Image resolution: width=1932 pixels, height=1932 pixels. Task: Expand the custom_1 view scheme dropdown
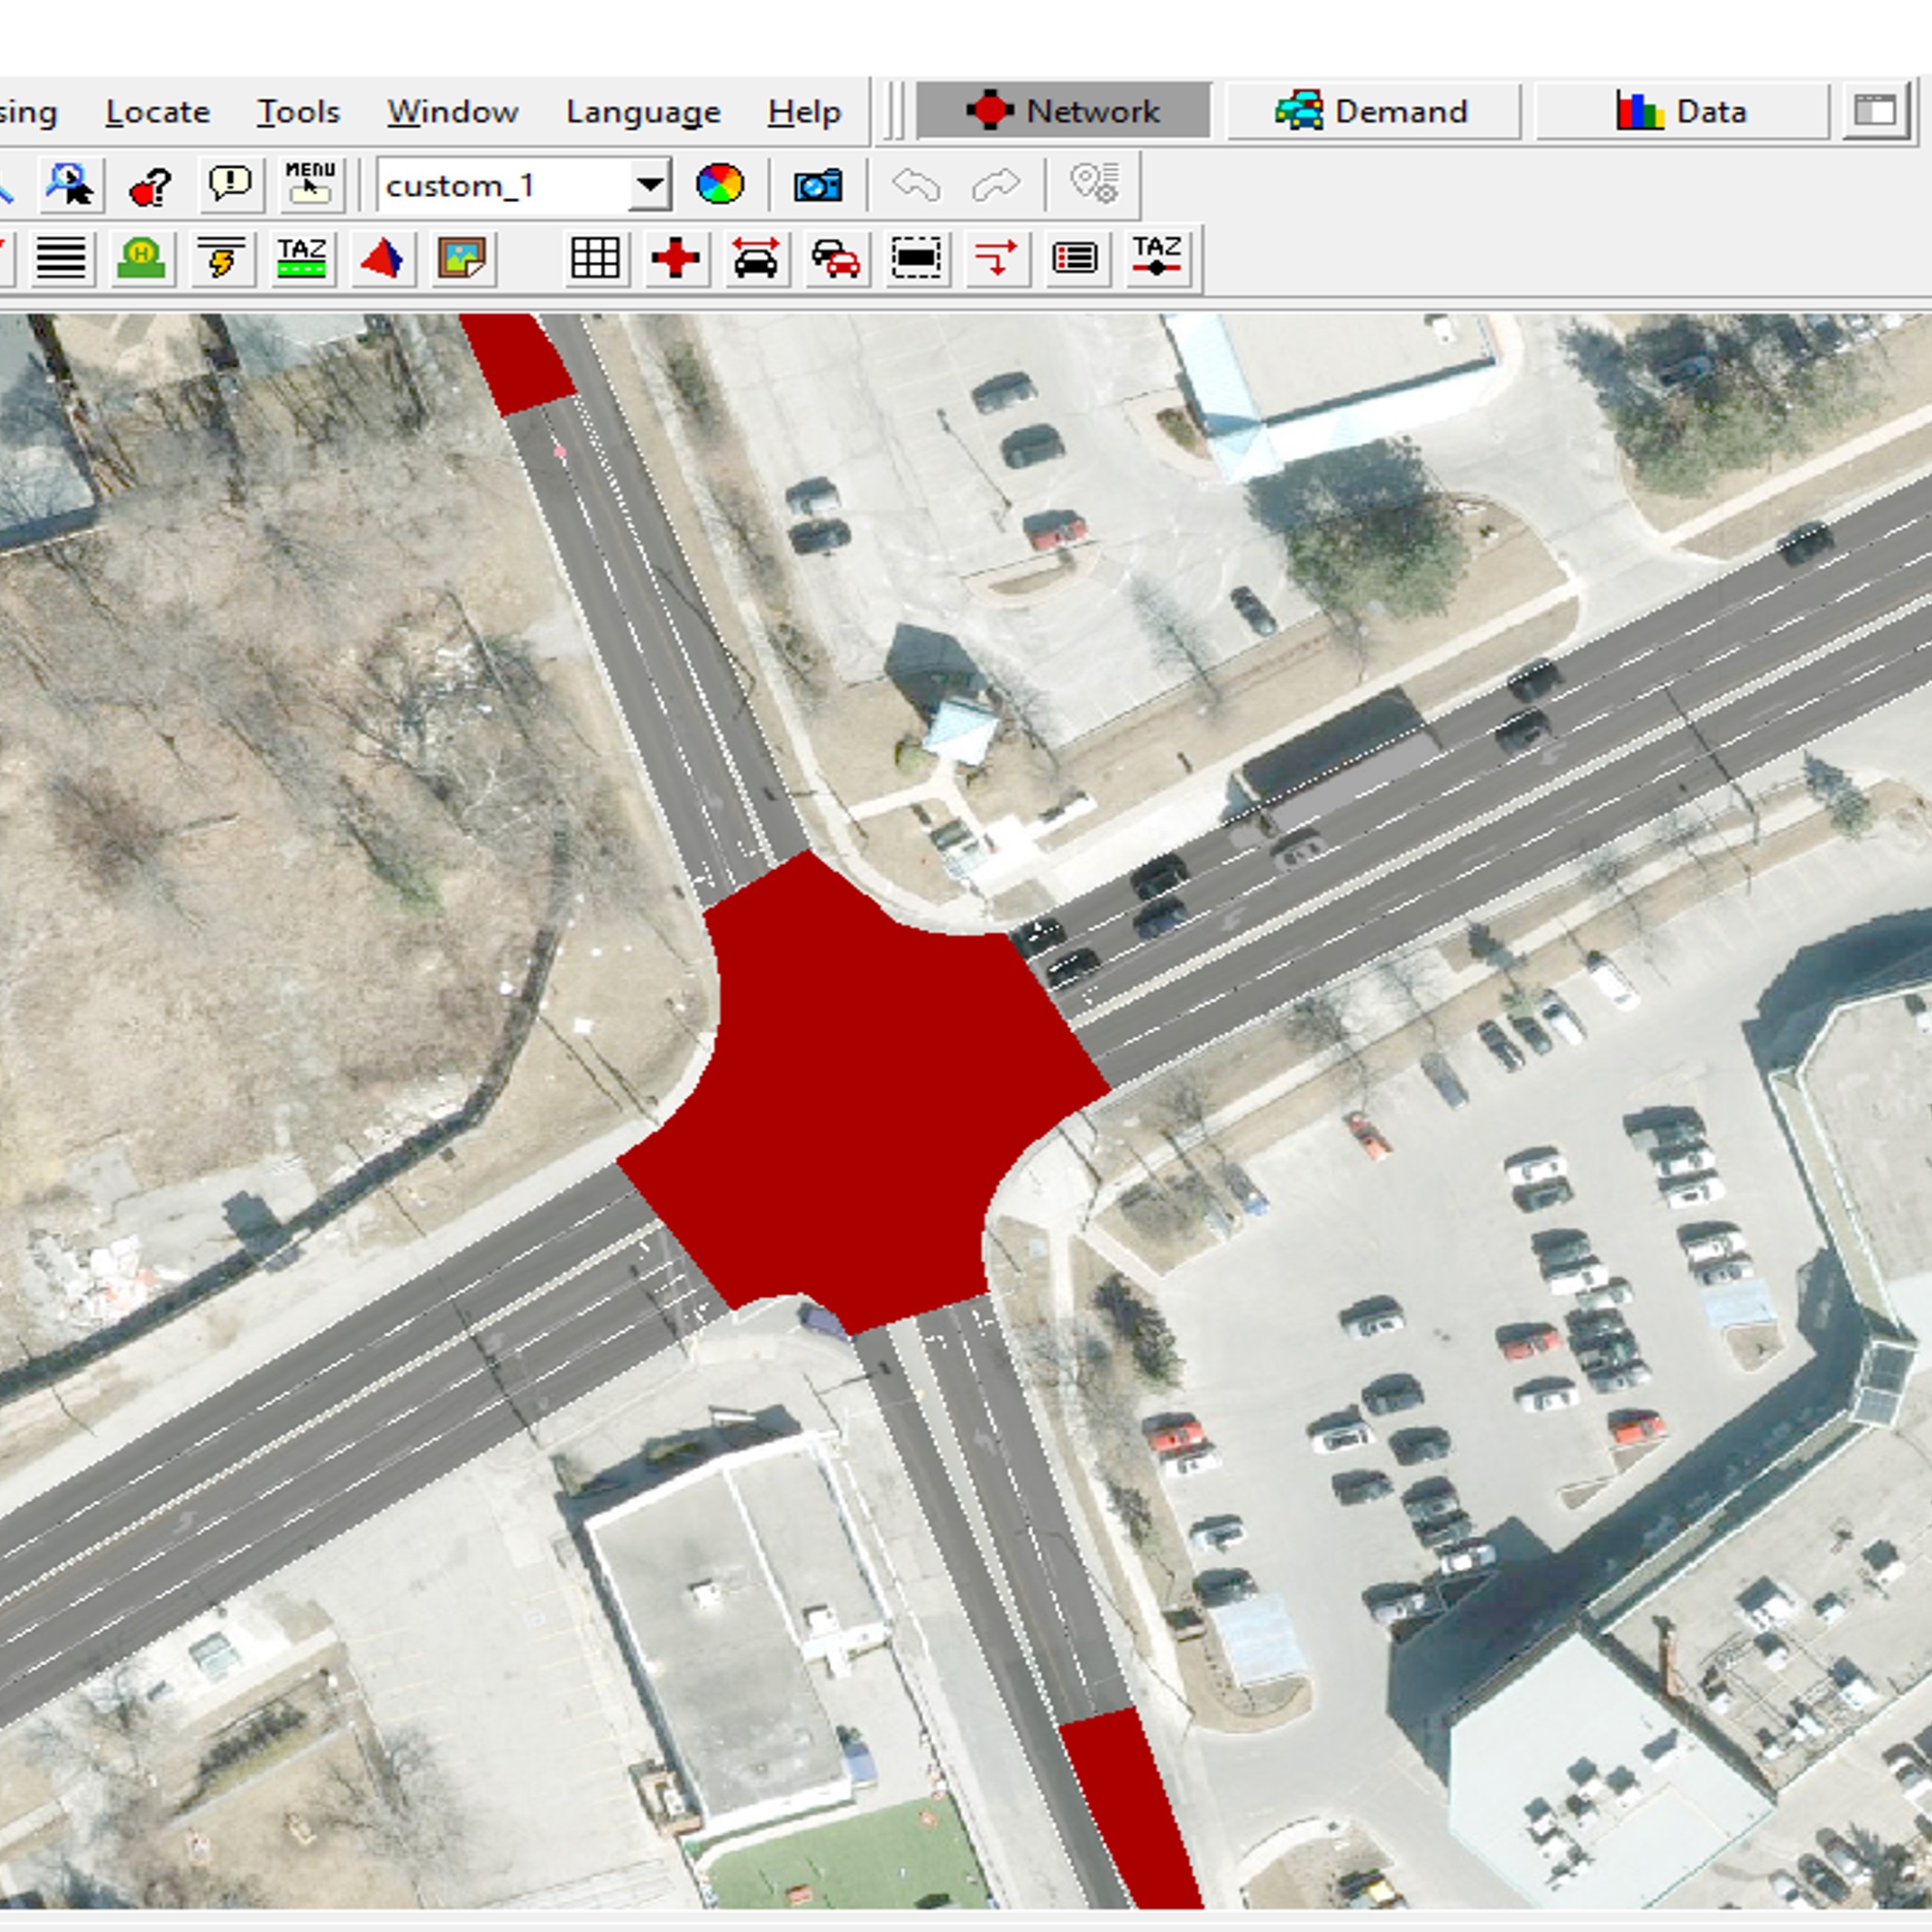pyautogui.click(x=650, y=185)
